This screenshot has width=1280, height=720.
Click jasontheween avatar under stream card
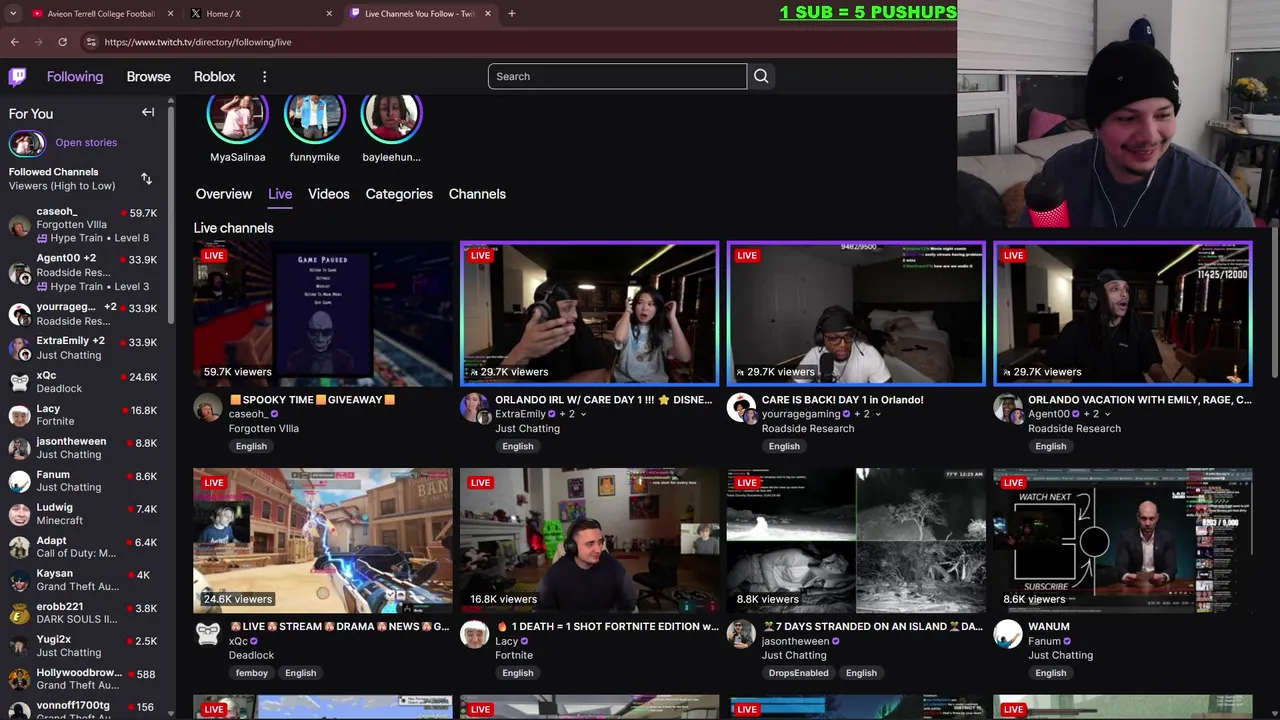tap(741, 634)
